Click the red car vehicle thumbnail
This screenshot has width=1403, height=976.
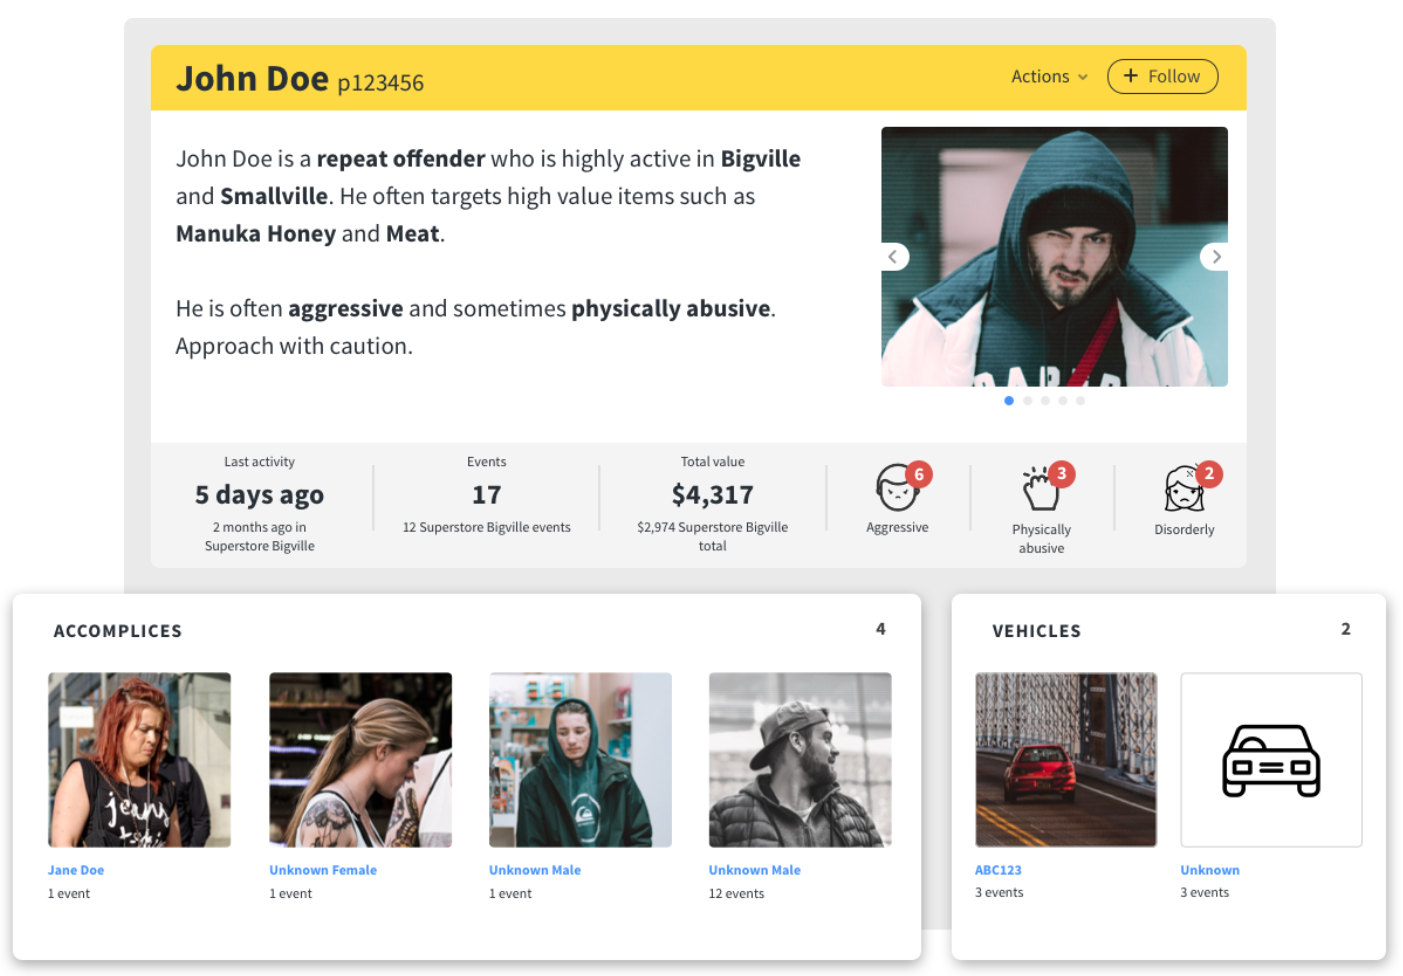(1066, 760)
